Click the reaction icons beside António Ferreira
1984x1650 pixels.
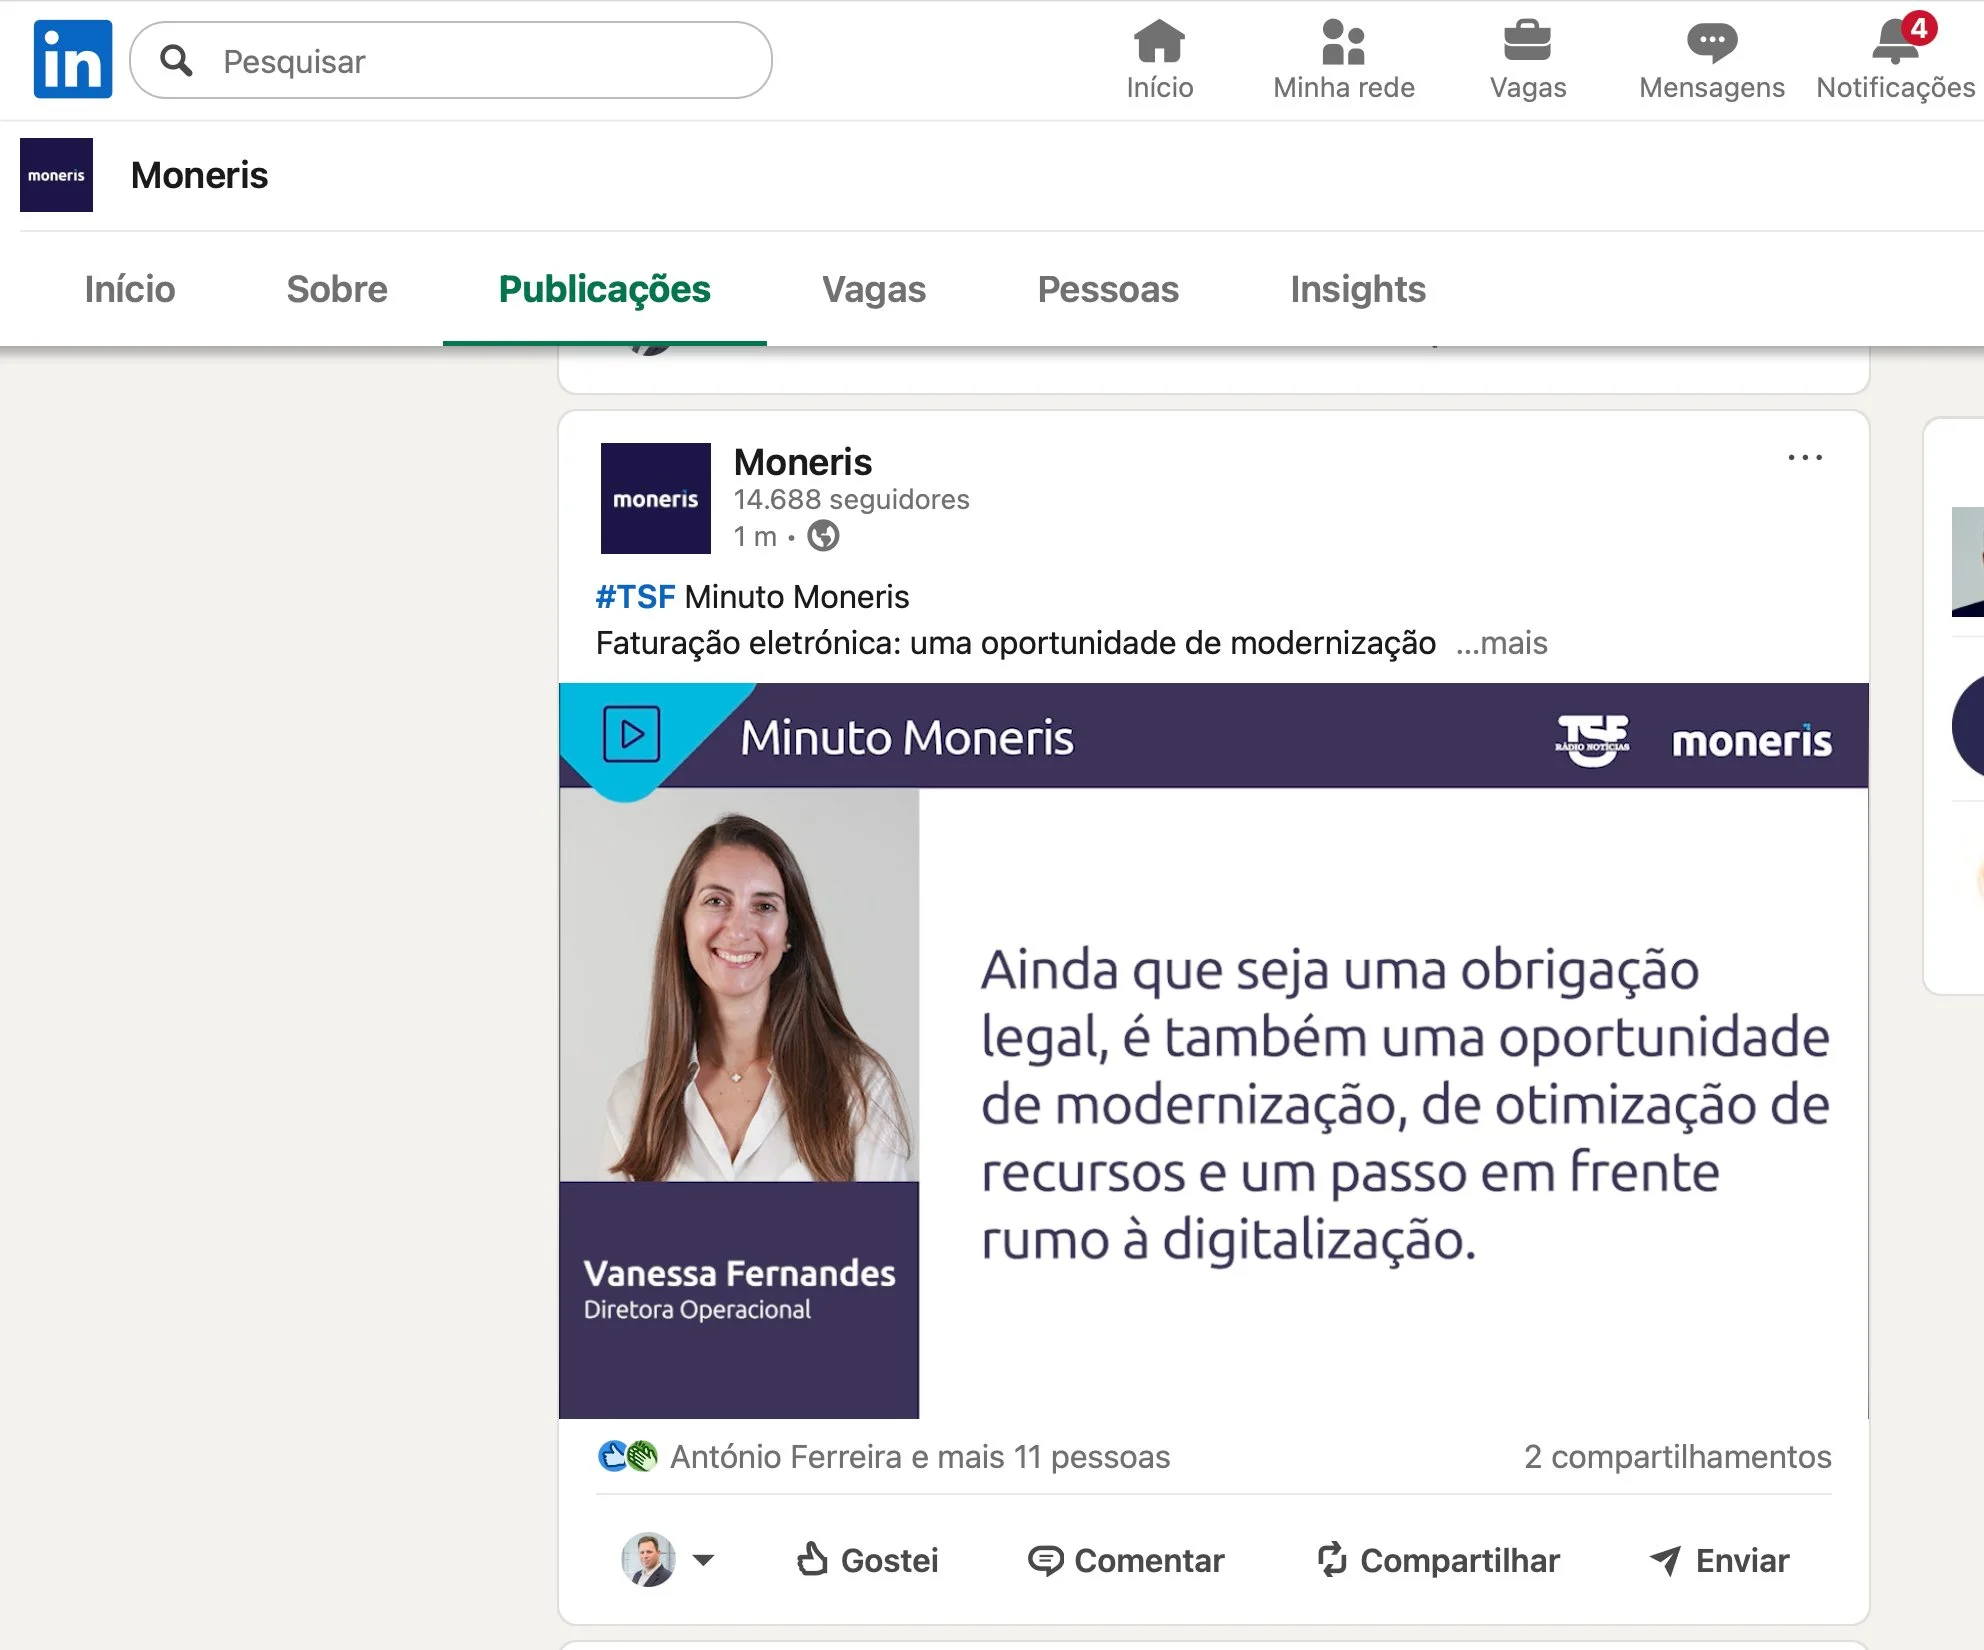(627, 1456)
